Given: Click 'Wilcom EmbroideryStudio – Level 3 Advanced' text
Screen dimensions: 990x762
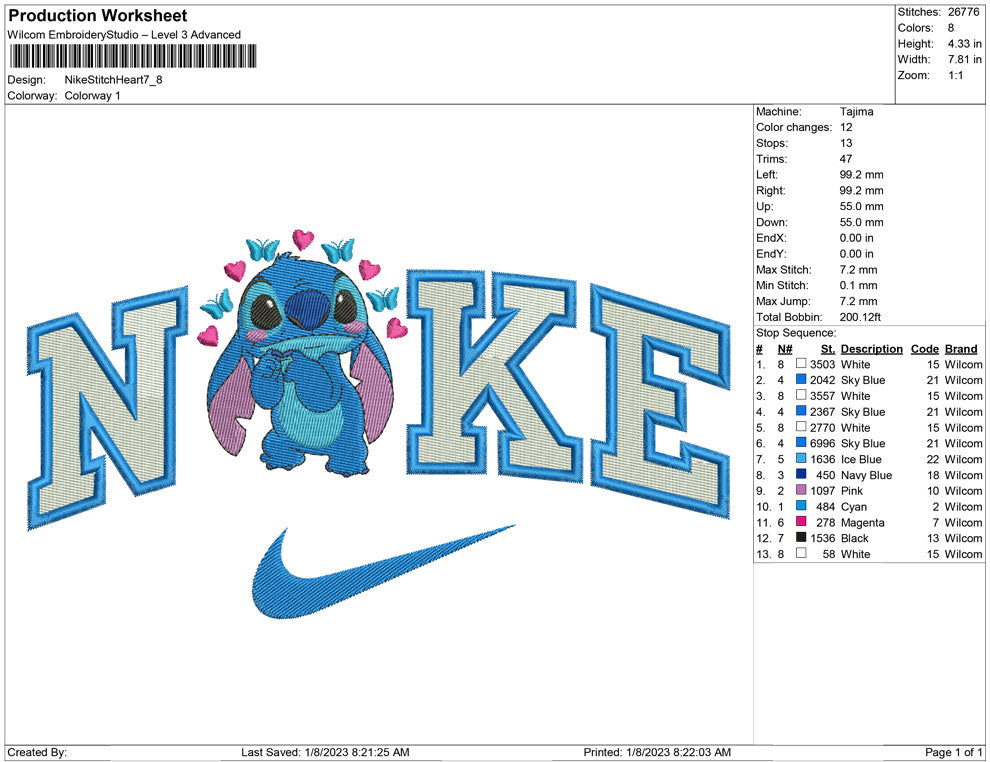Looking at the screenshot, I should click(124, 35).
